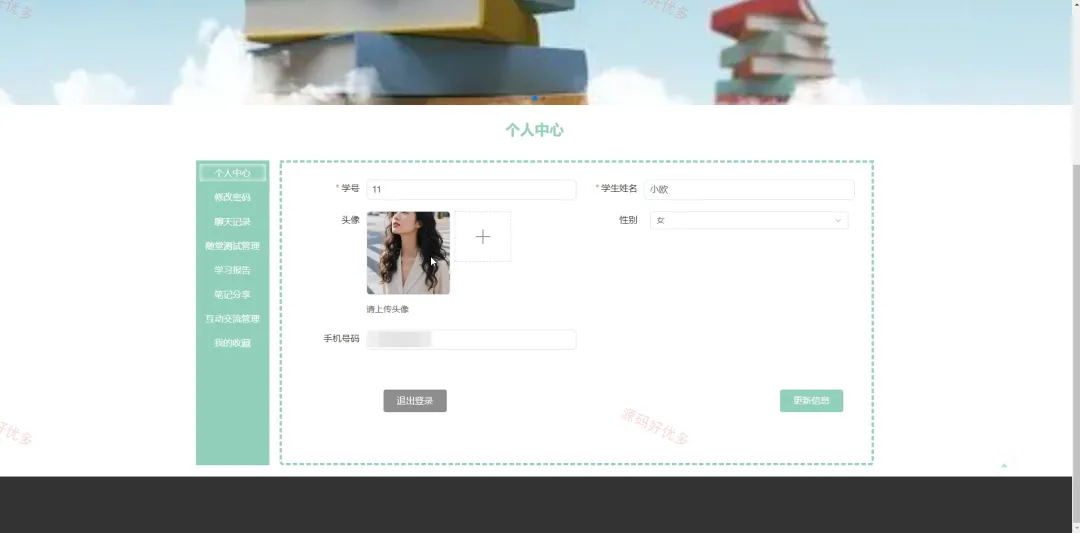Open 学习报告 in the sidebar

(x=232, y=270)
